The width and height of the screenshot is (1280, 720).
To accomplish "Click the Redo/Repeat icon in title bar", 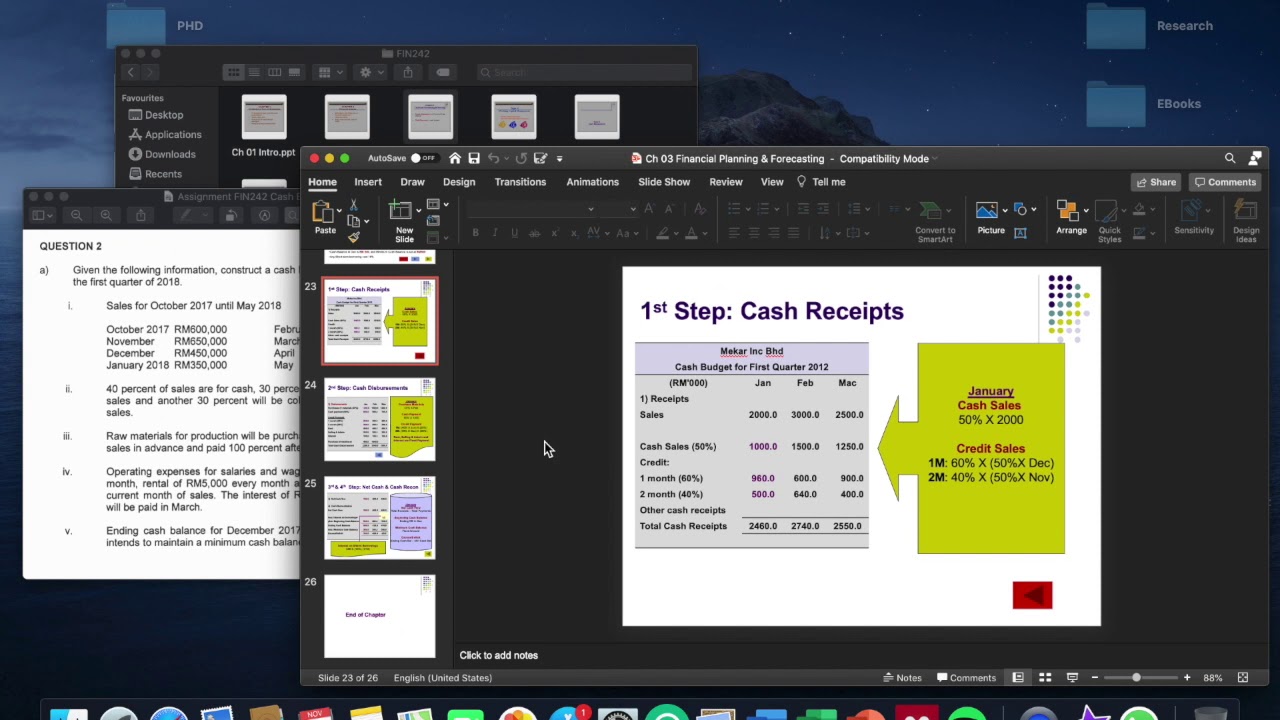I will pos(521,158).
